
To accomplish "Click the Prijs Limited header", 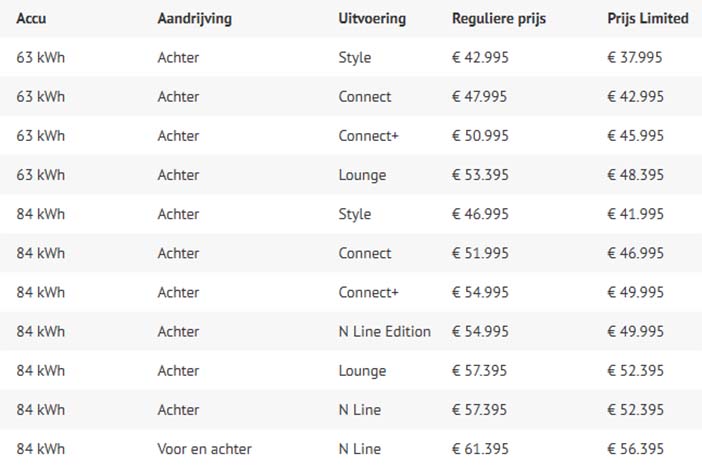I will tap(648, 19).
